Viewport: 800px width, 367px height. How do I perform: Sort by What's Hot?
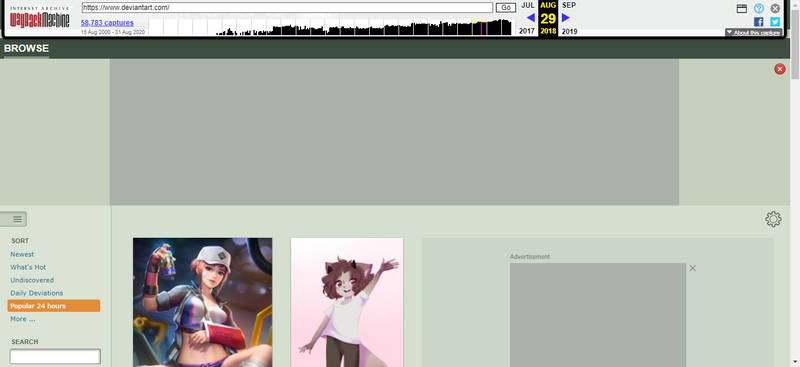tap(28, 267)
